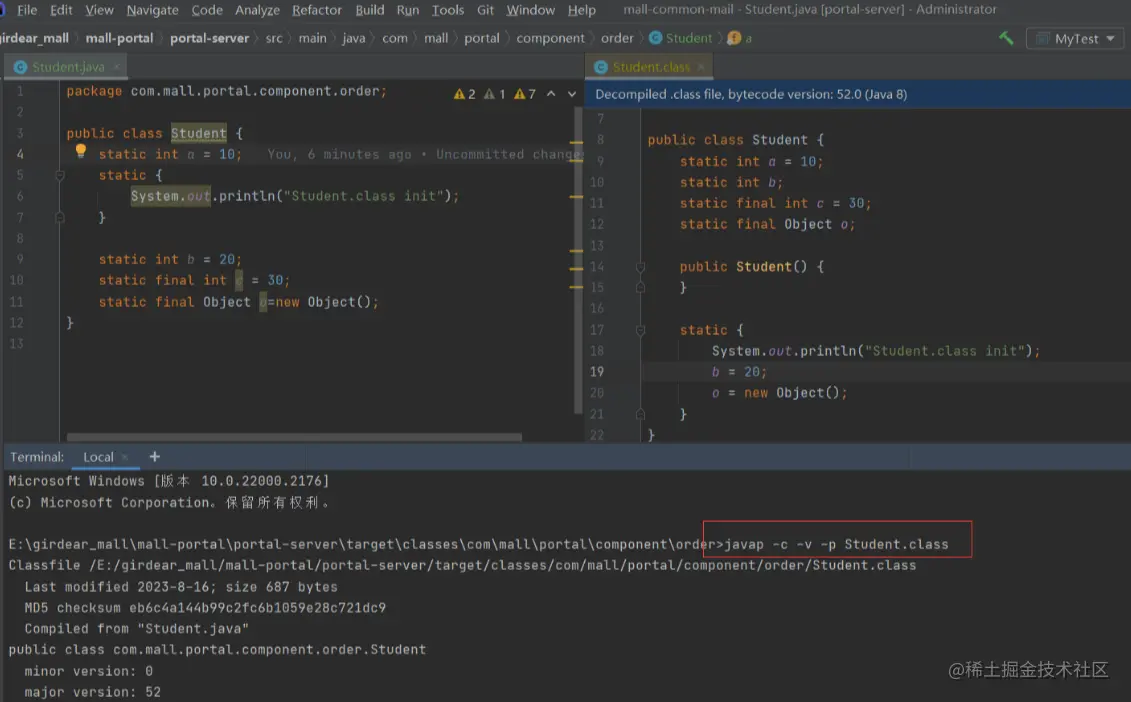Close the Student.class tab
Image resolution: width=1131 pixels, height=702 pixels.
pos(700,67)
